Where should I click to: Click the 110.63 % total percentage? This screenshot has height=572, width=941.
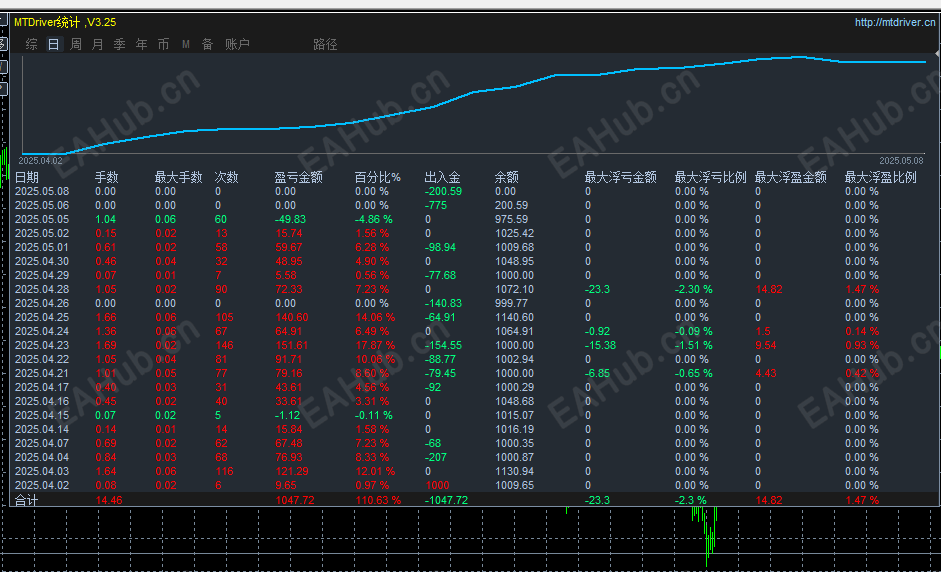pyautogui.click(x=378, y=500)
